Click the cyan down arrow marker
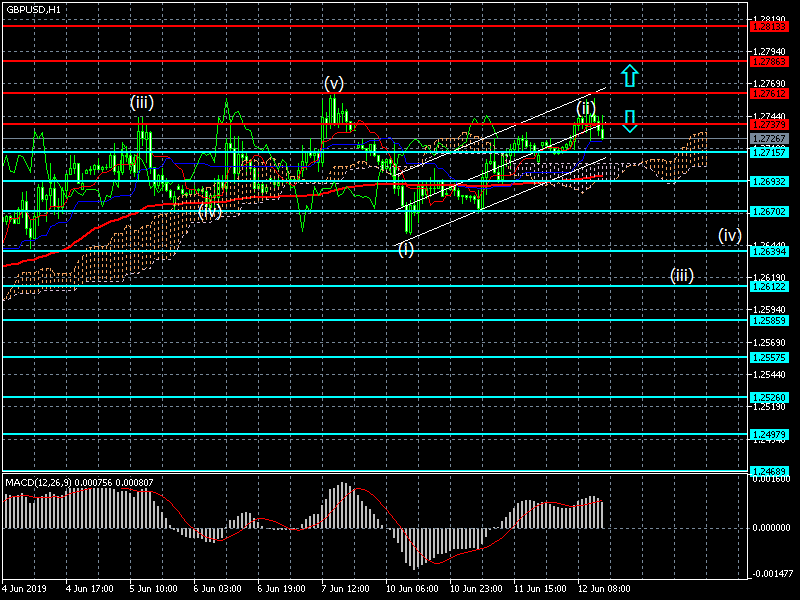The width and height of the screenshot is (800, 600). (x=629, y=122)
